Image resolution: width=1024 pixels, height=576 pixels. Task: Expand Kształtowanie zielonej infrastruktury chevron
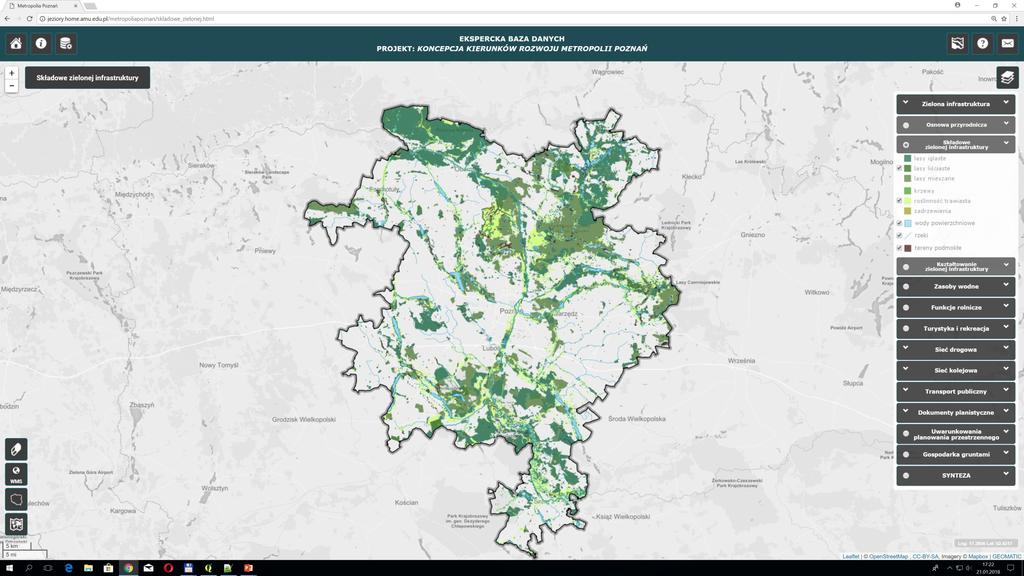pyautogui.click(x=1006, y=265)
